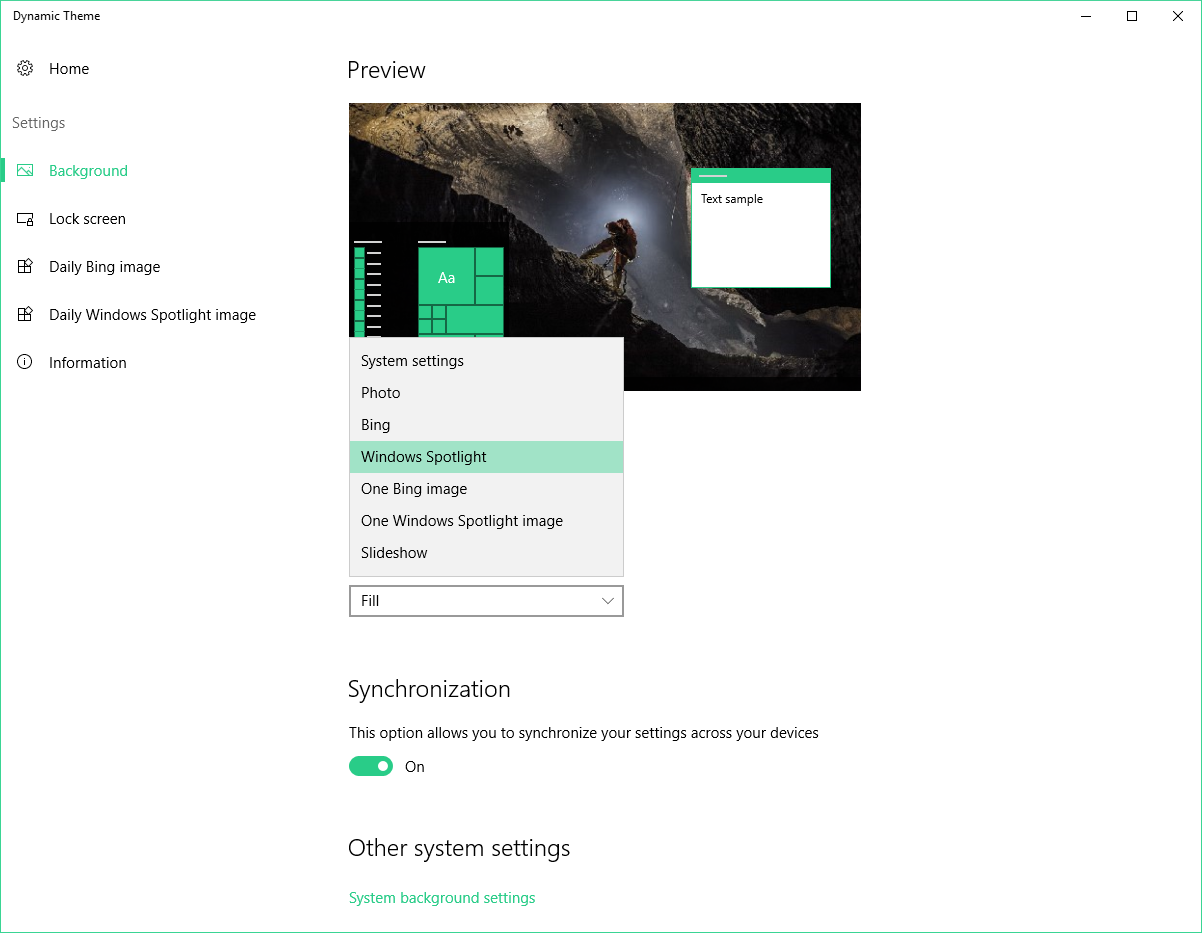Choose One Bing image option

click(x=414, y=489)
